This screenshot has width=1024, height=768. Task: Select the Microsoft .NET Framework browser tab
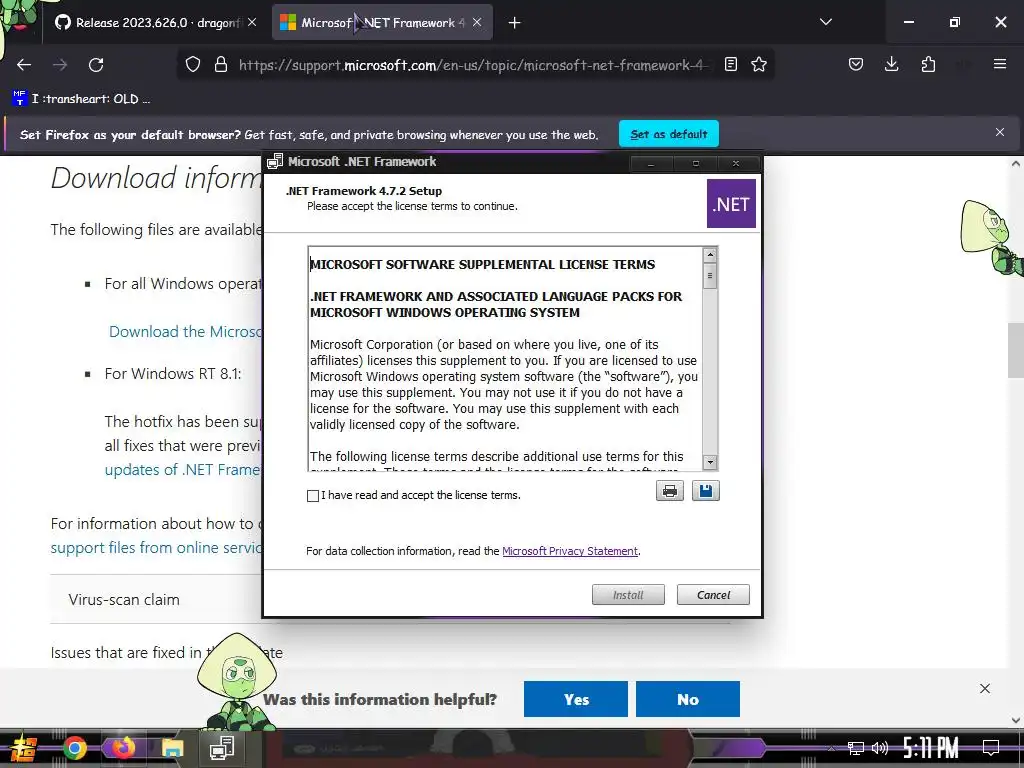click(382, 23)
